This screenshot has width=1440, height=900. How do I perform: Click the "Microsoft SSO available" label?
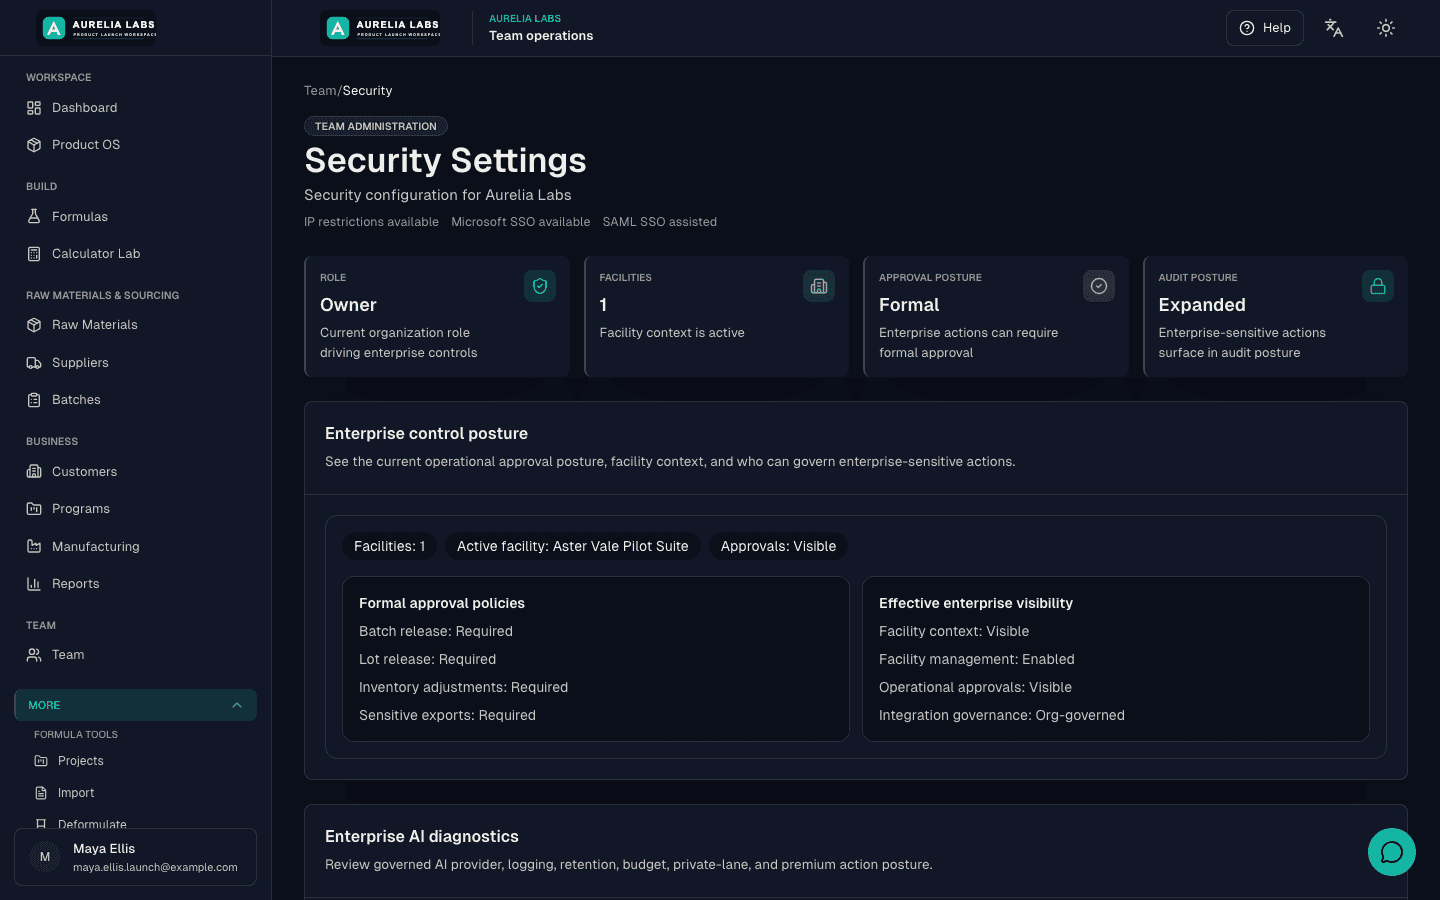point(520,222)
